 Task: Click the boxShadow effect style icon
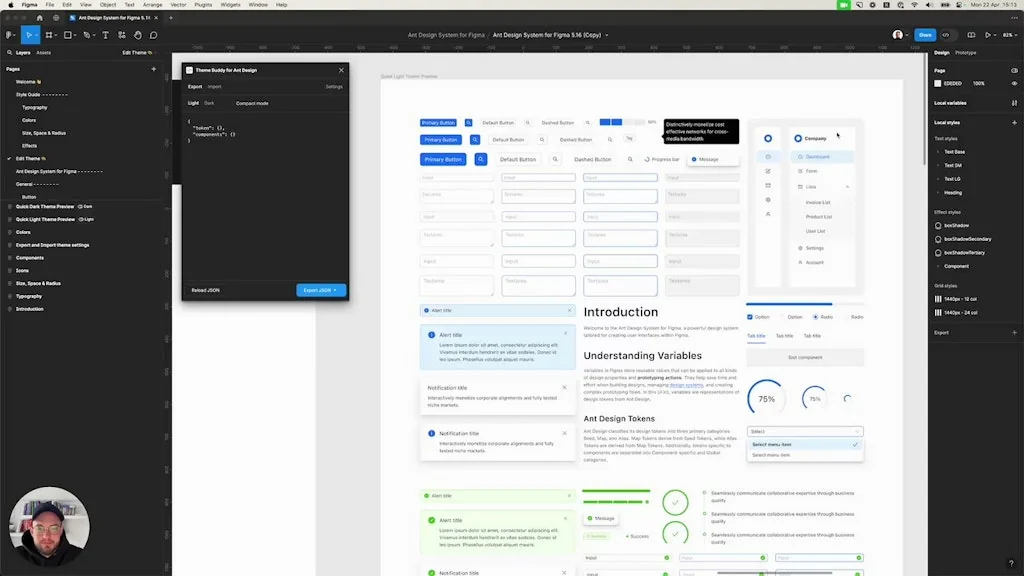pyautogui.click(x=937, y=225)
